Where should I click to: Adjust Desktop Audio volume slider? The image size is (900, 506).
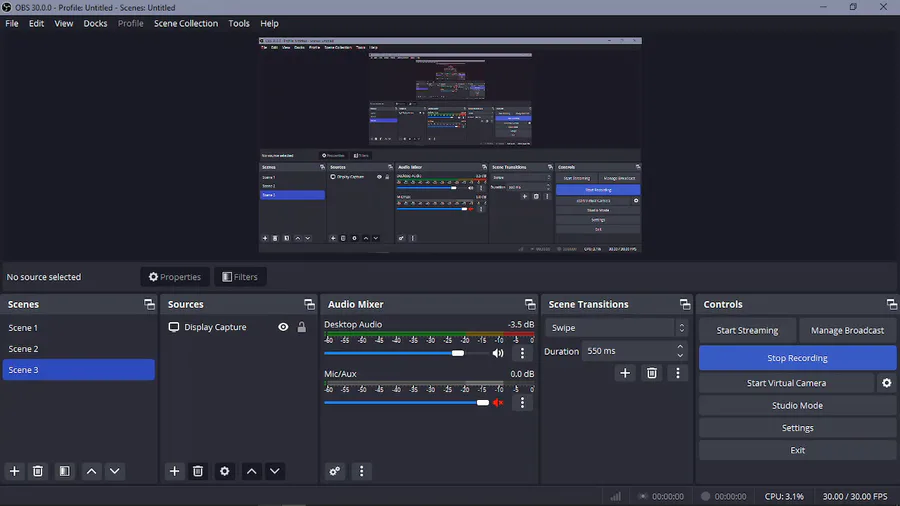[457, 353]
